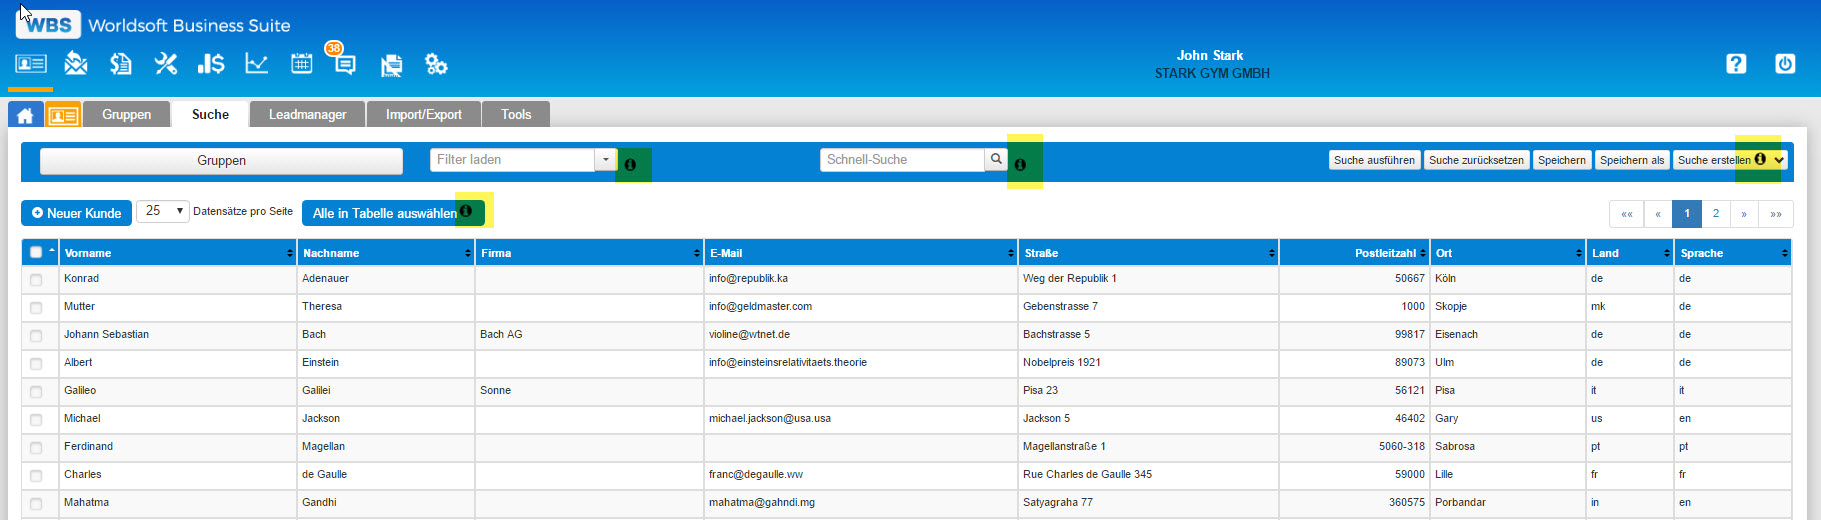Screen dimensions: 1821x520
Task: Open the invoice dollar document icon
Action: pos(121,64)
